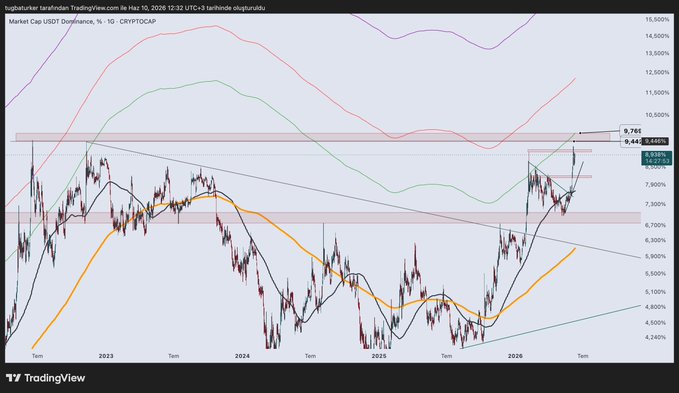Click the 5,500% price axis label
Screen dimensions: 679x393
click(x=656, y=274)
